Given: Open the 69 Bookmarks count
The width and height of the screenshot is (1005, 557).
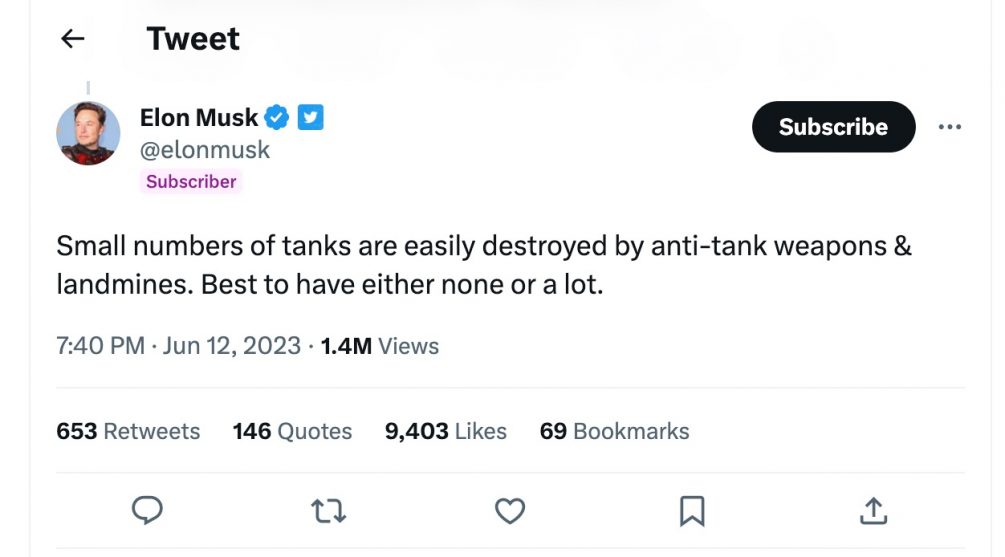Looking at the screenshot, I should point(614,431).
